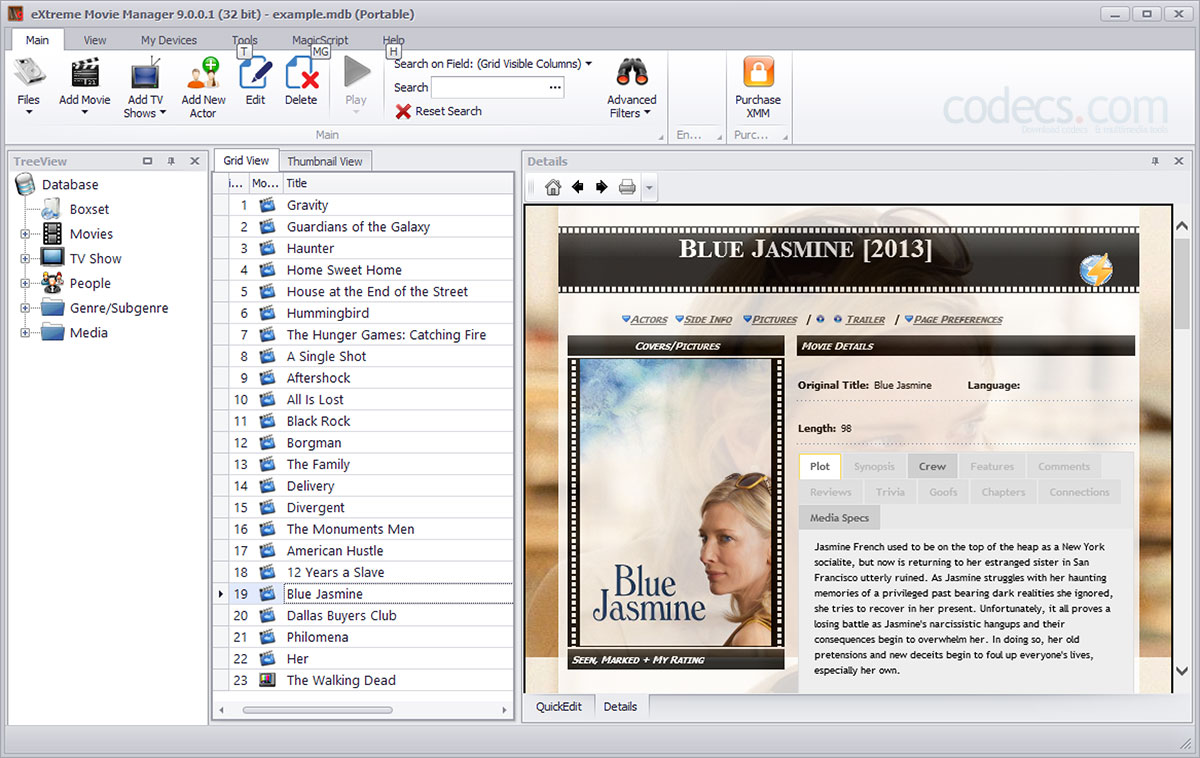Click the Reset Search red X
The height and width of the screenshot is (758, 1200).
[x=403, y=111]
